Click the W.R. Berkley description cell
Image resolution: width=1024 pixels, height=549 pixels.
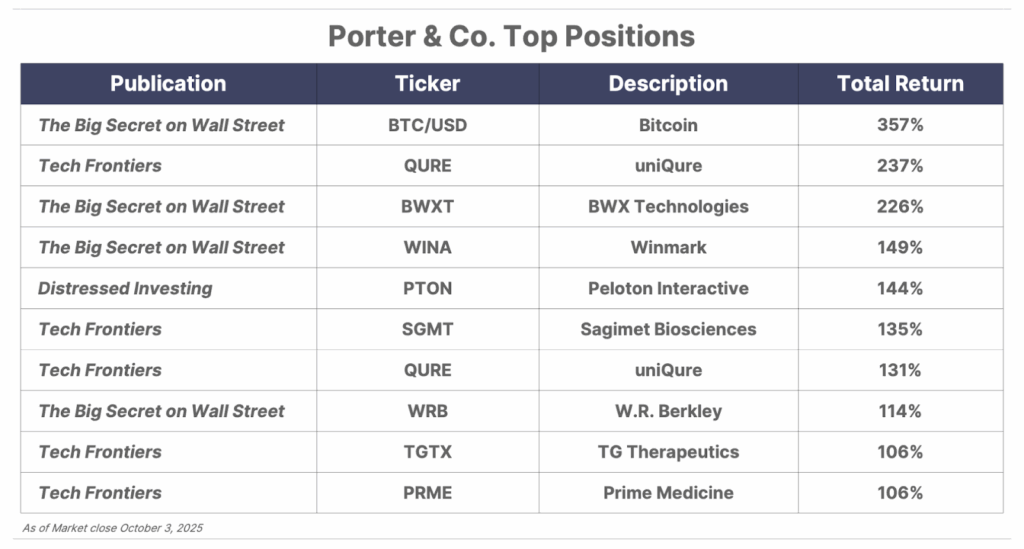point(668,411)
